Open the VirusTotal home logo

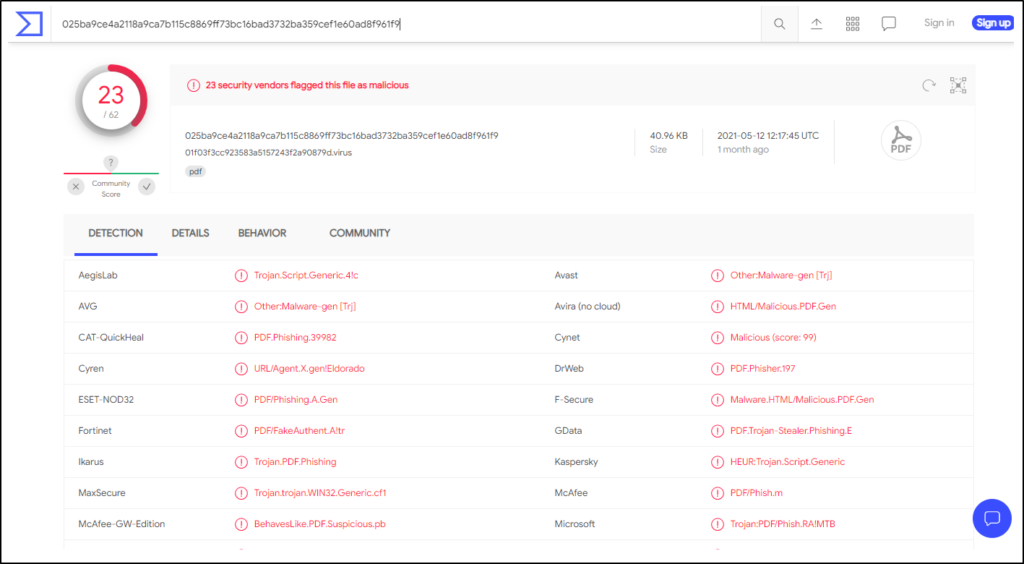pos(29,24)
